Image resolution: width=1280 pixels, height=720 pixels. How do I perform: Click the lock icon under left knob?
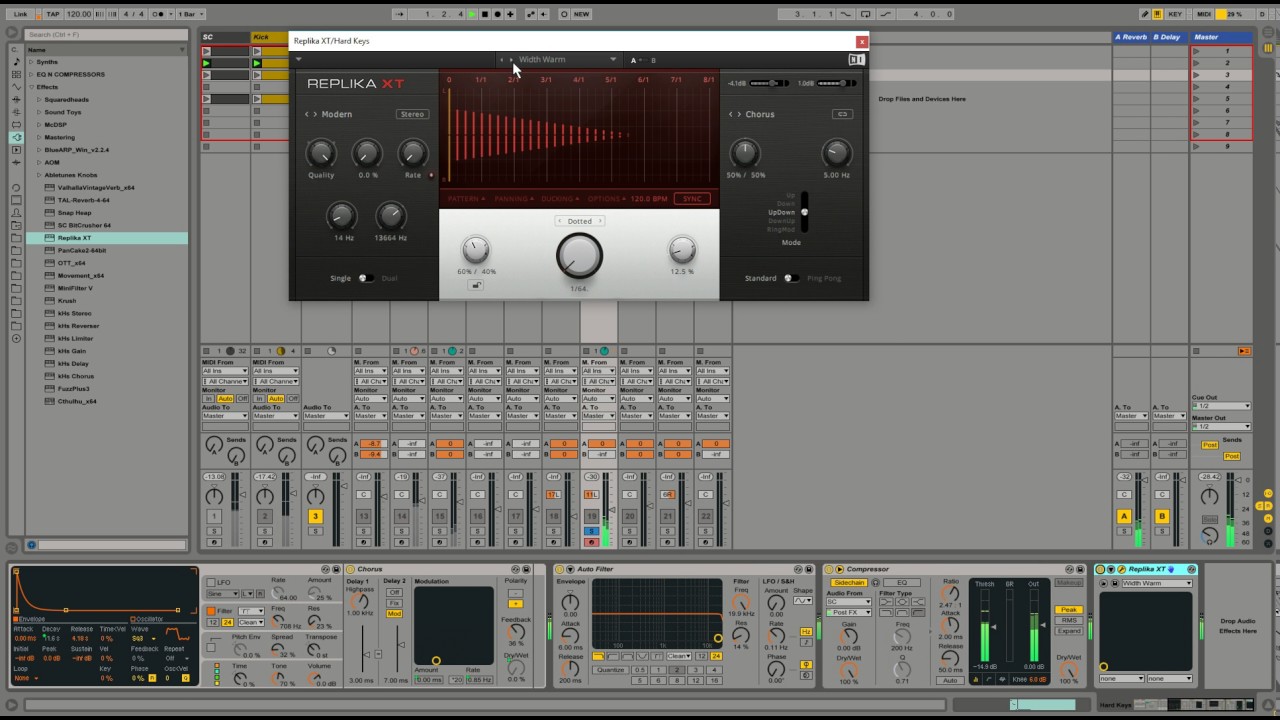476,285
